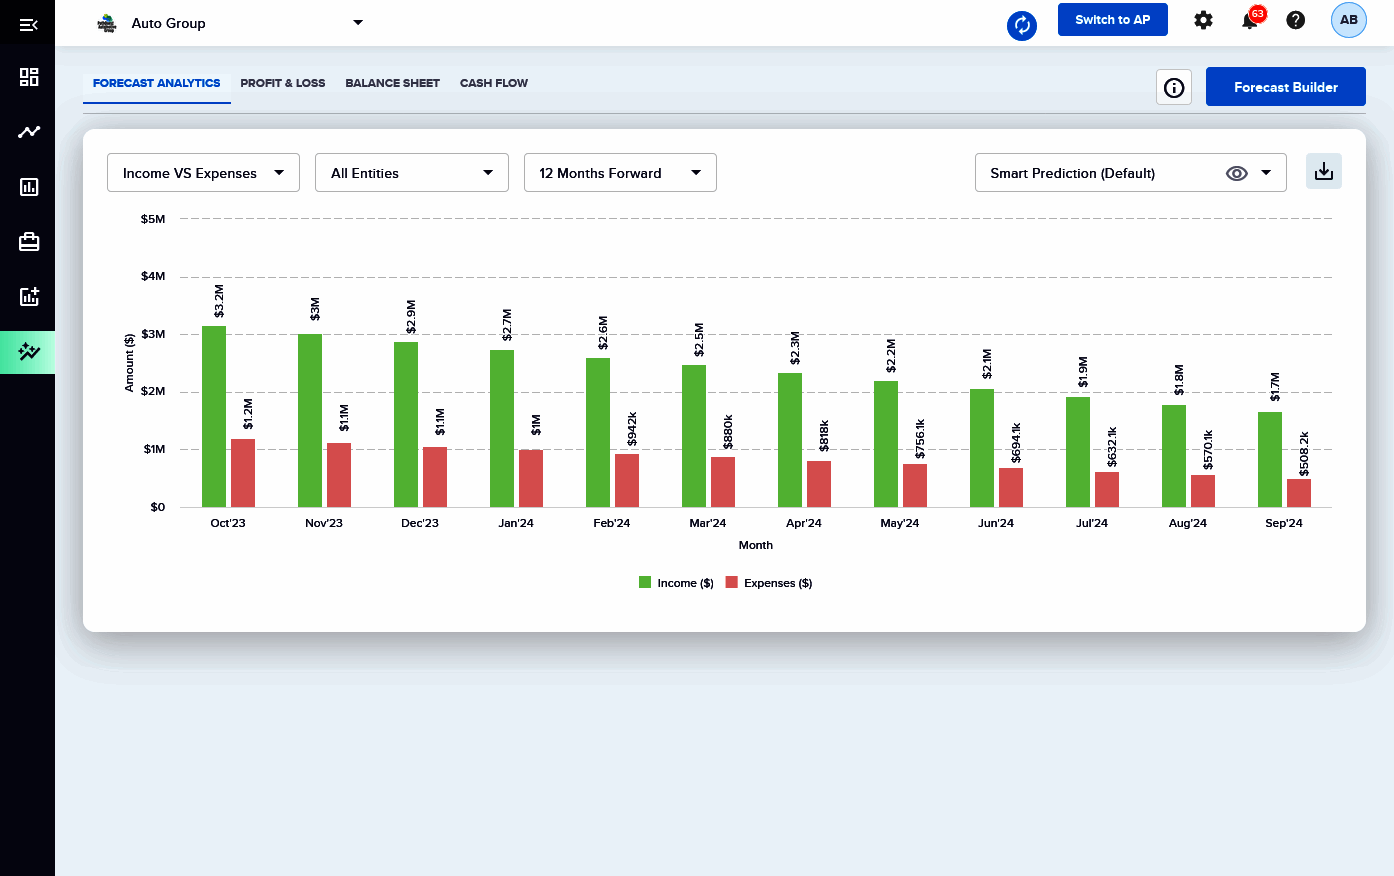Toggle Income ($) legend series
Screen dimensions: 1394x876
click(x=676, y=583)
